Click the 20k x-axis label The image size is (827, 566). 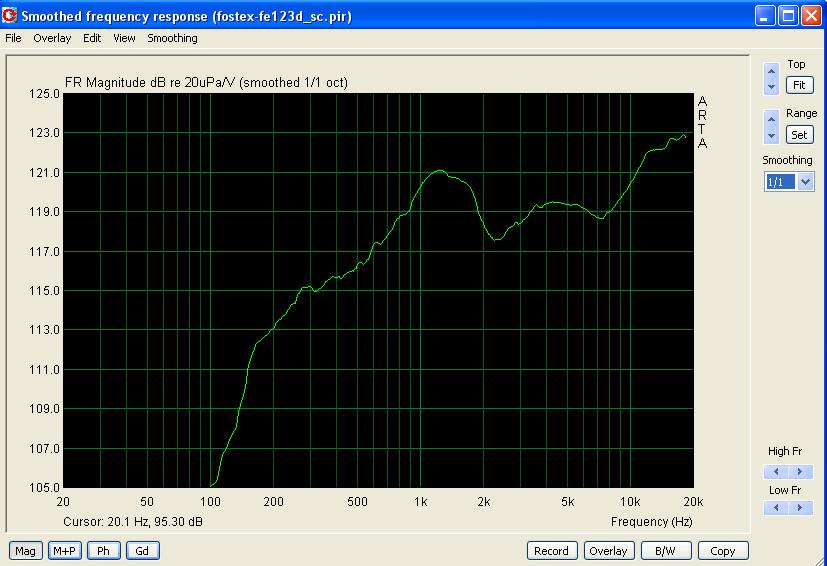(x=694, y=502)
